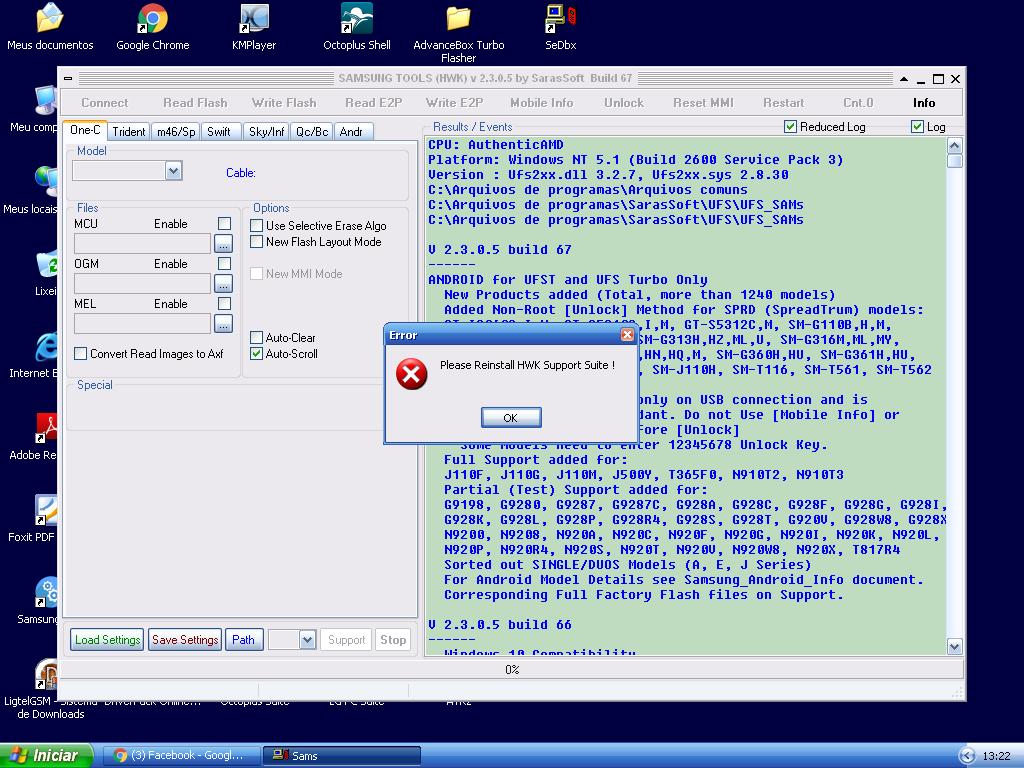Viewport: 1024px width, 768px height.
Task: Browse for OGM file
Action: point(223,283)
